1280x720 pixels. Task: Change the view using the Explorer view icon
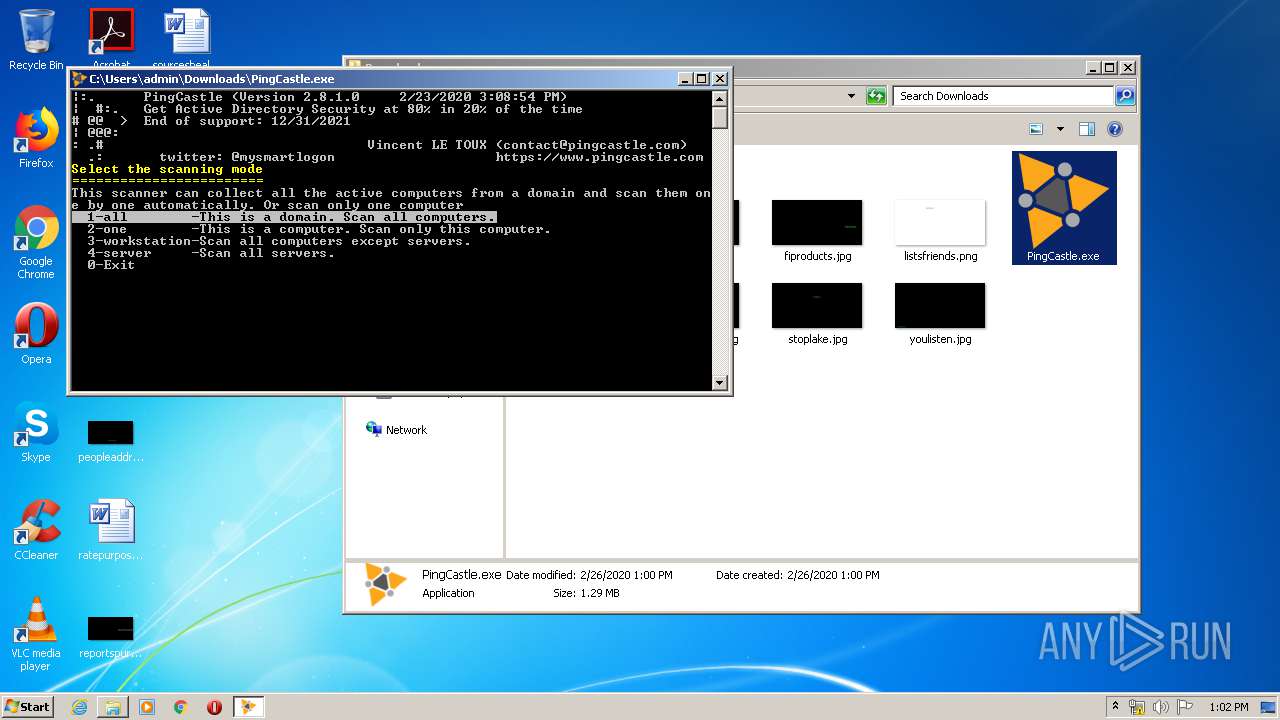pyautogui.click(x=1036, y=129)
